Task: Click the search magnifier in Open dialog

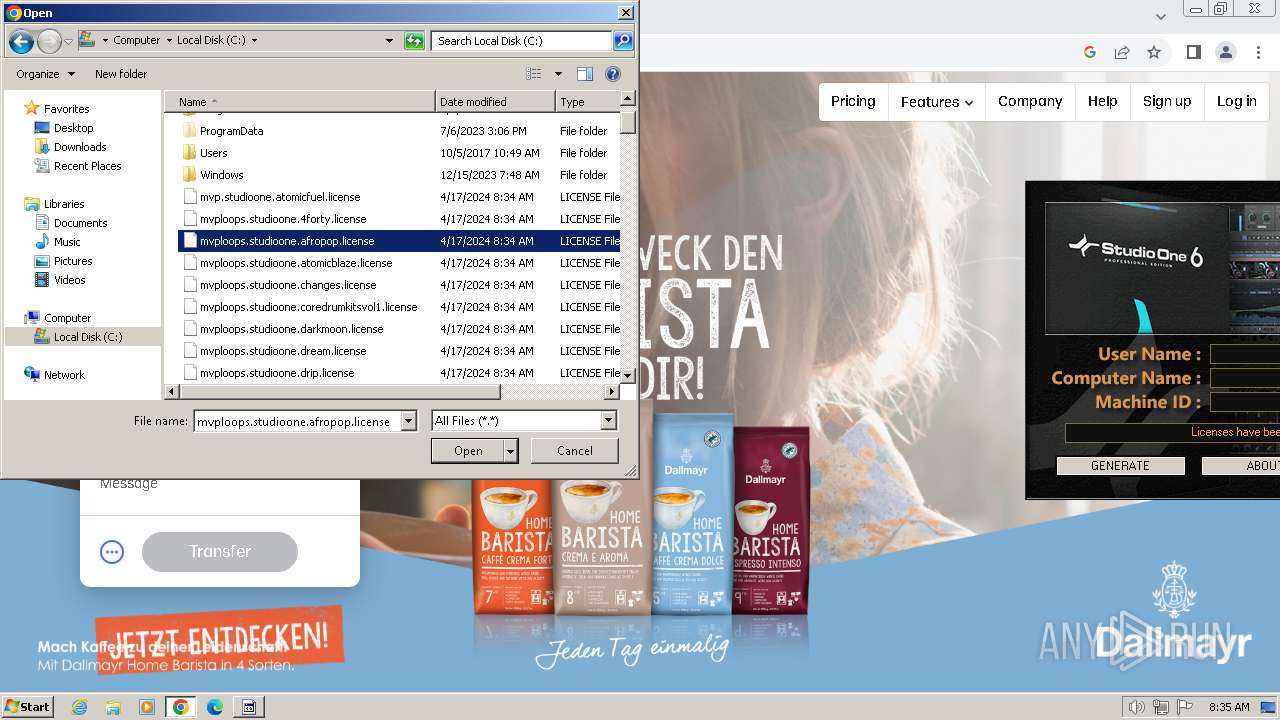Action: (x=623, y=41)
